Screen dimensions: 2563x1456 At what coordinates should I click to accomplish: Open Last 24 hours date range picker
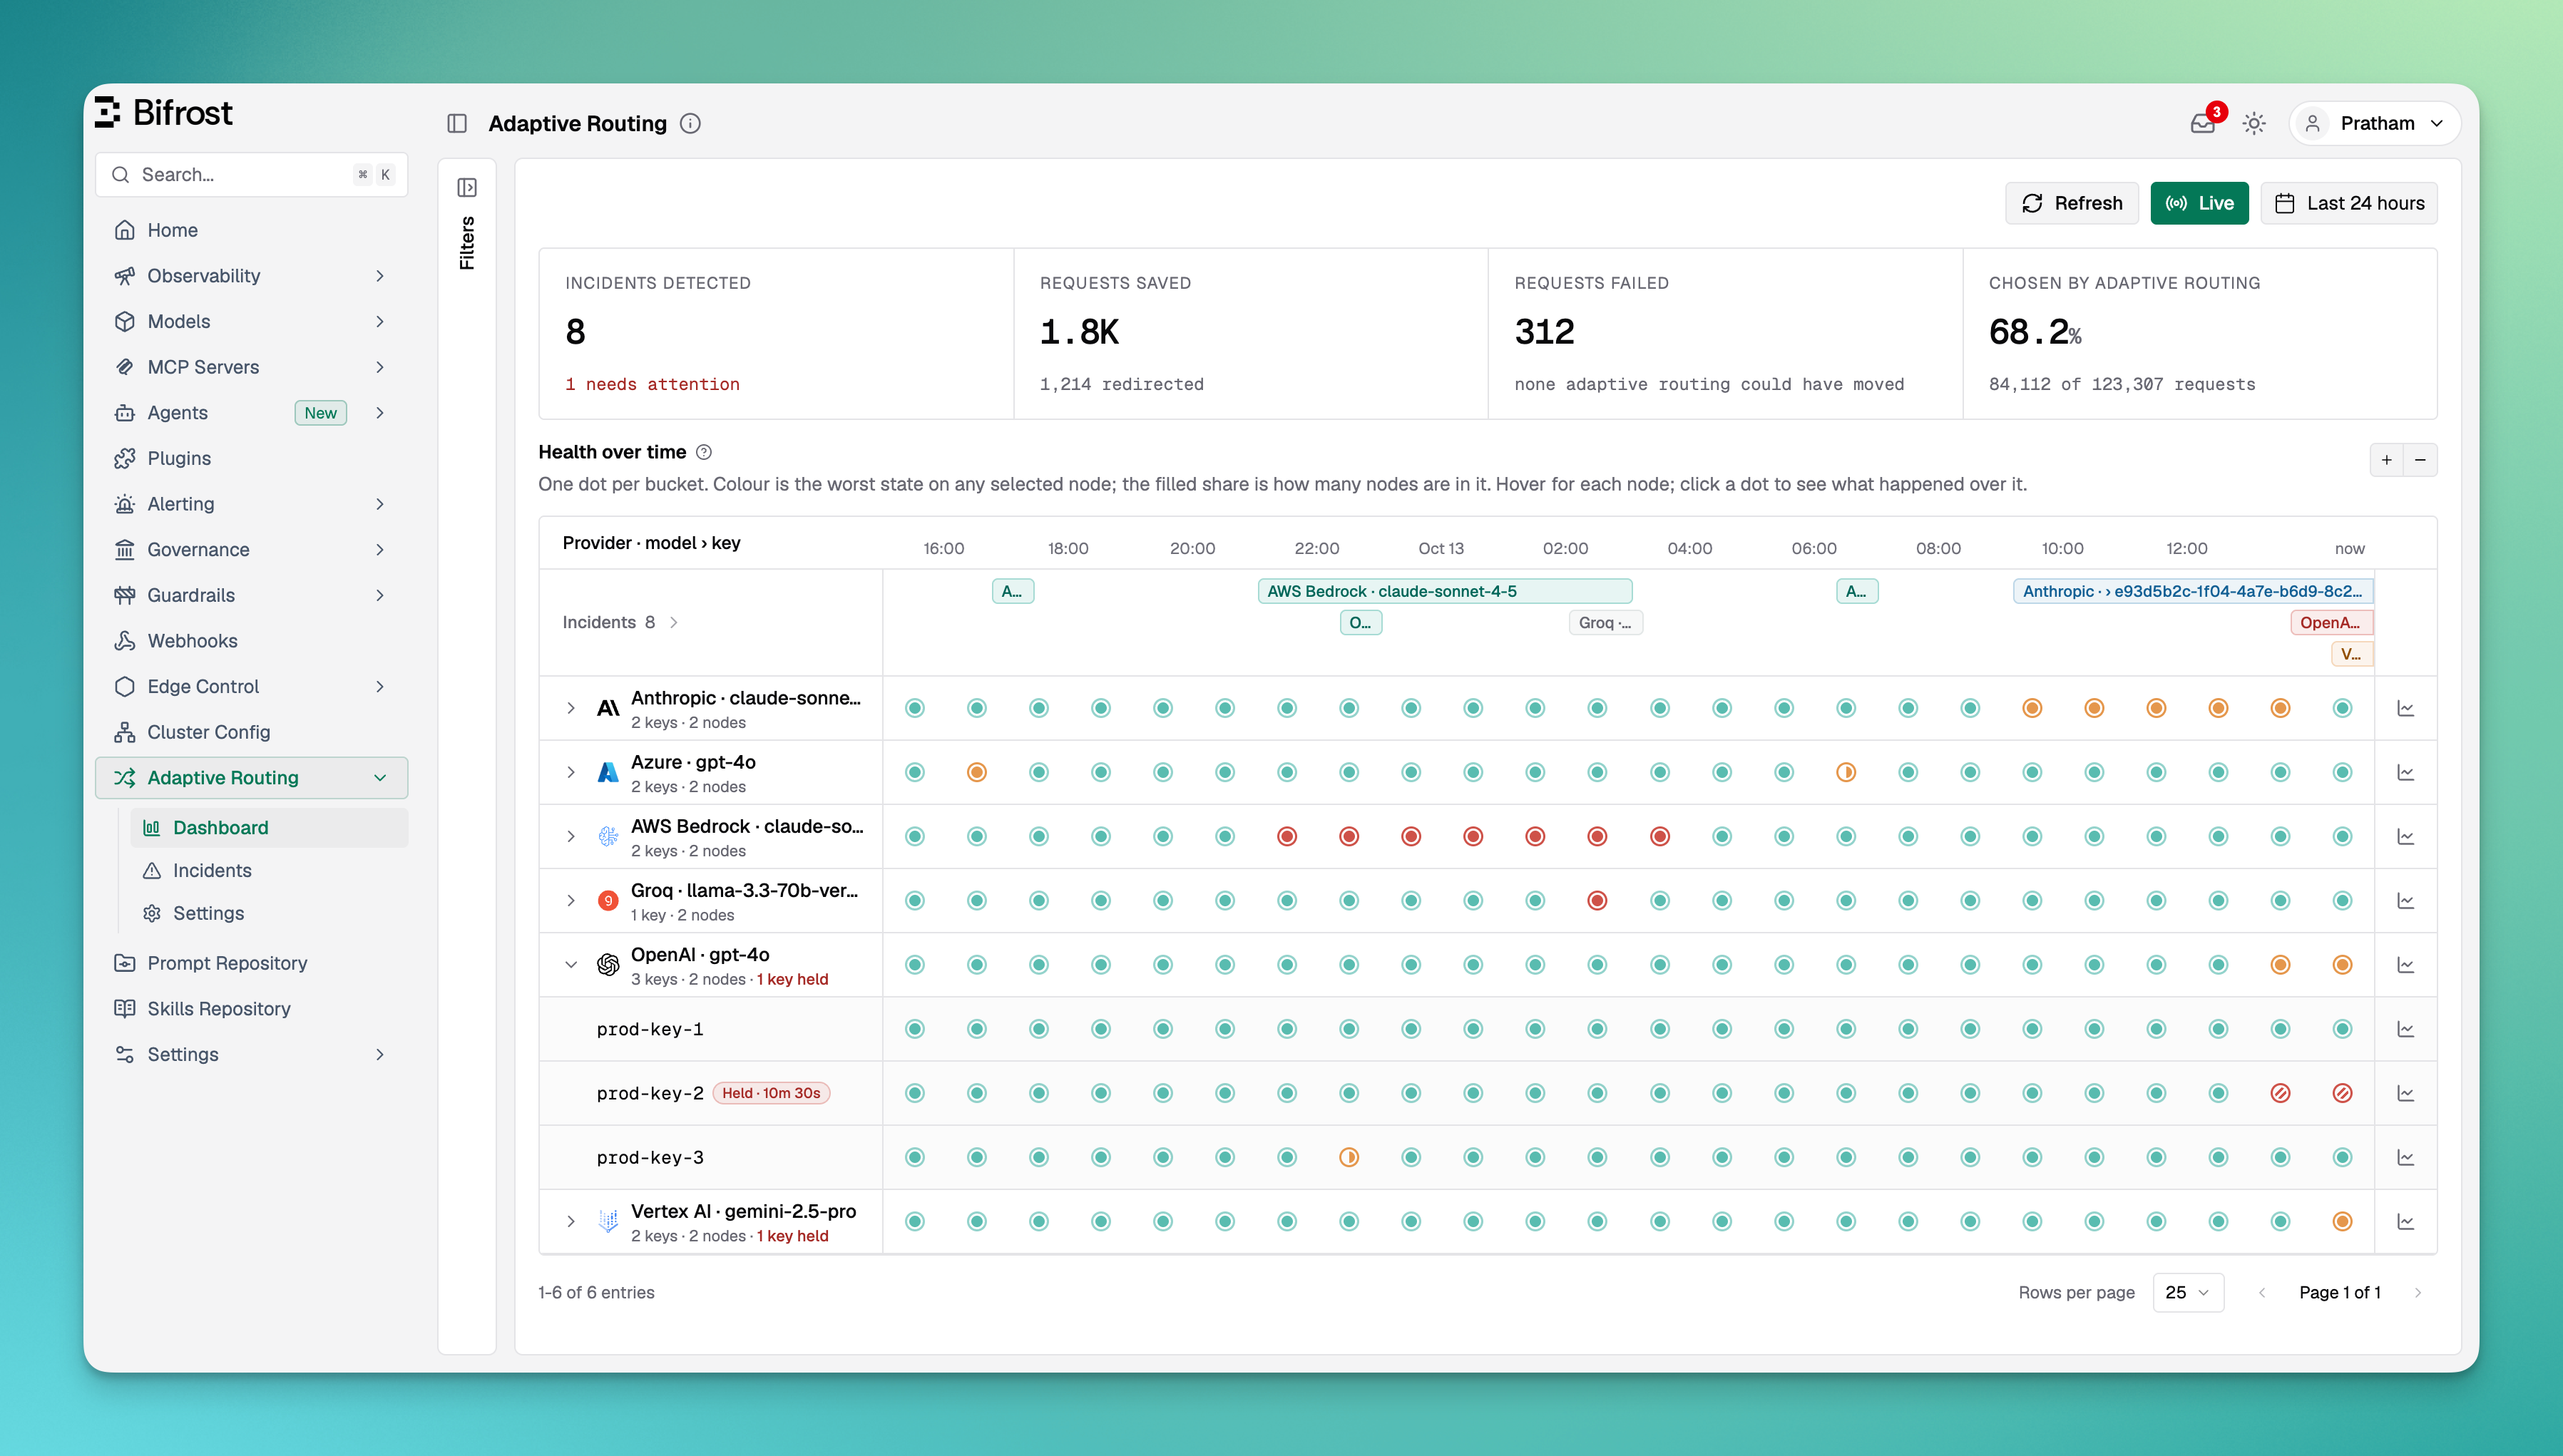2349,203
